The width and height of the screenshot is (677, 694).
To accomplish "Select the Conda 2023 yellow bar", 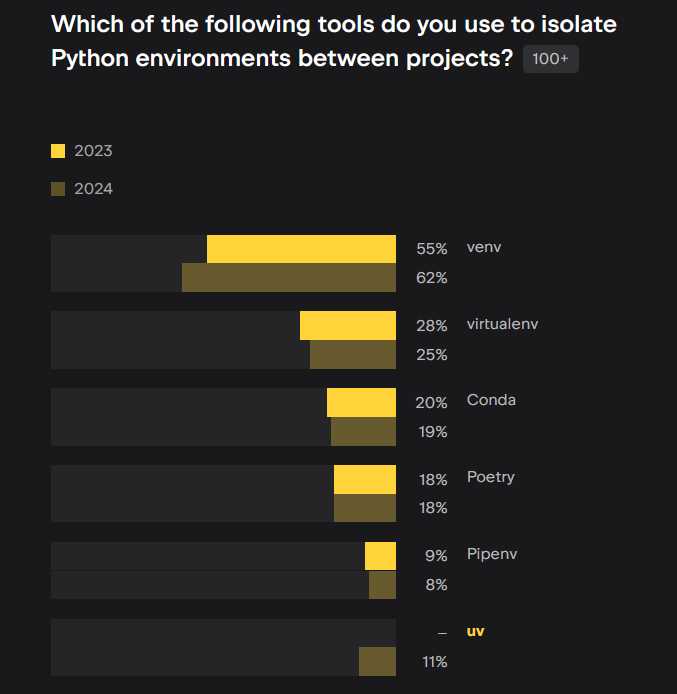I will click(361, 402).
